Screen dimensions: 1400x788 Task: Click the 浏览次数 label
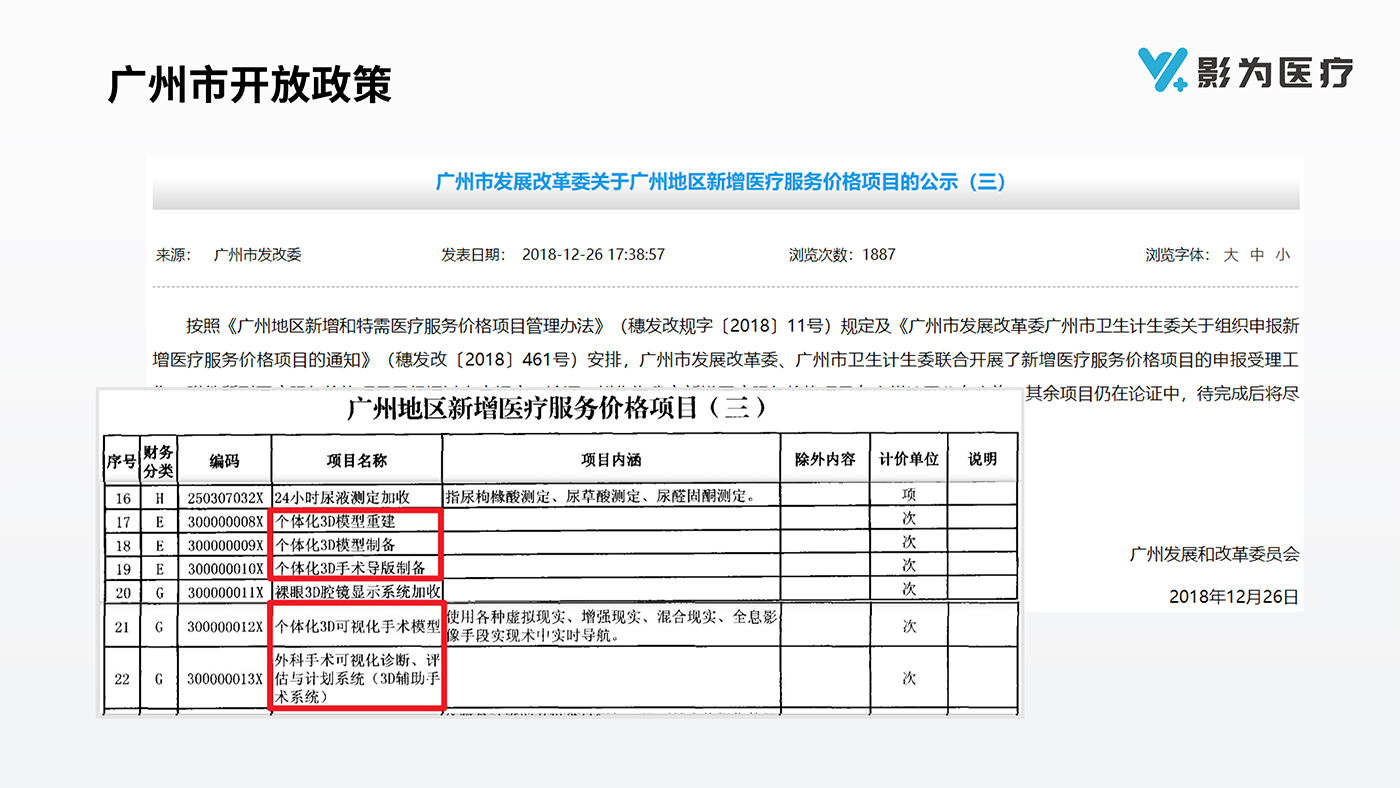[822, 255]
